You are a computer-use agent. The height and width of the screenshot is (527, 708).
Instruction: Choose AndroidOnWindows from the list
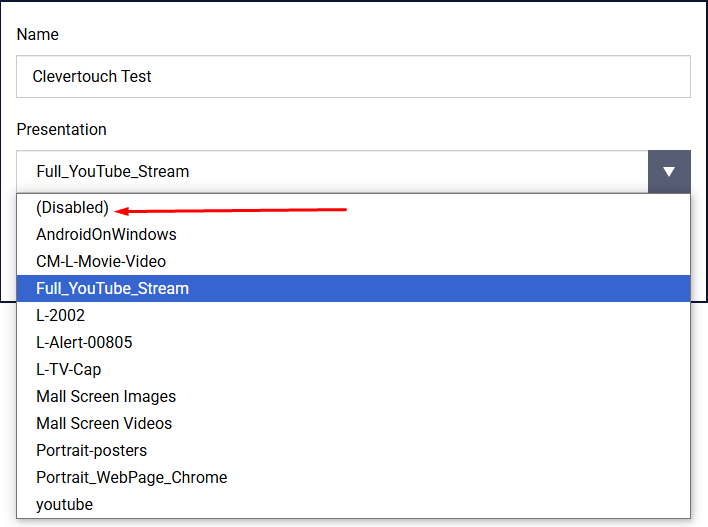tap(106, 235)
